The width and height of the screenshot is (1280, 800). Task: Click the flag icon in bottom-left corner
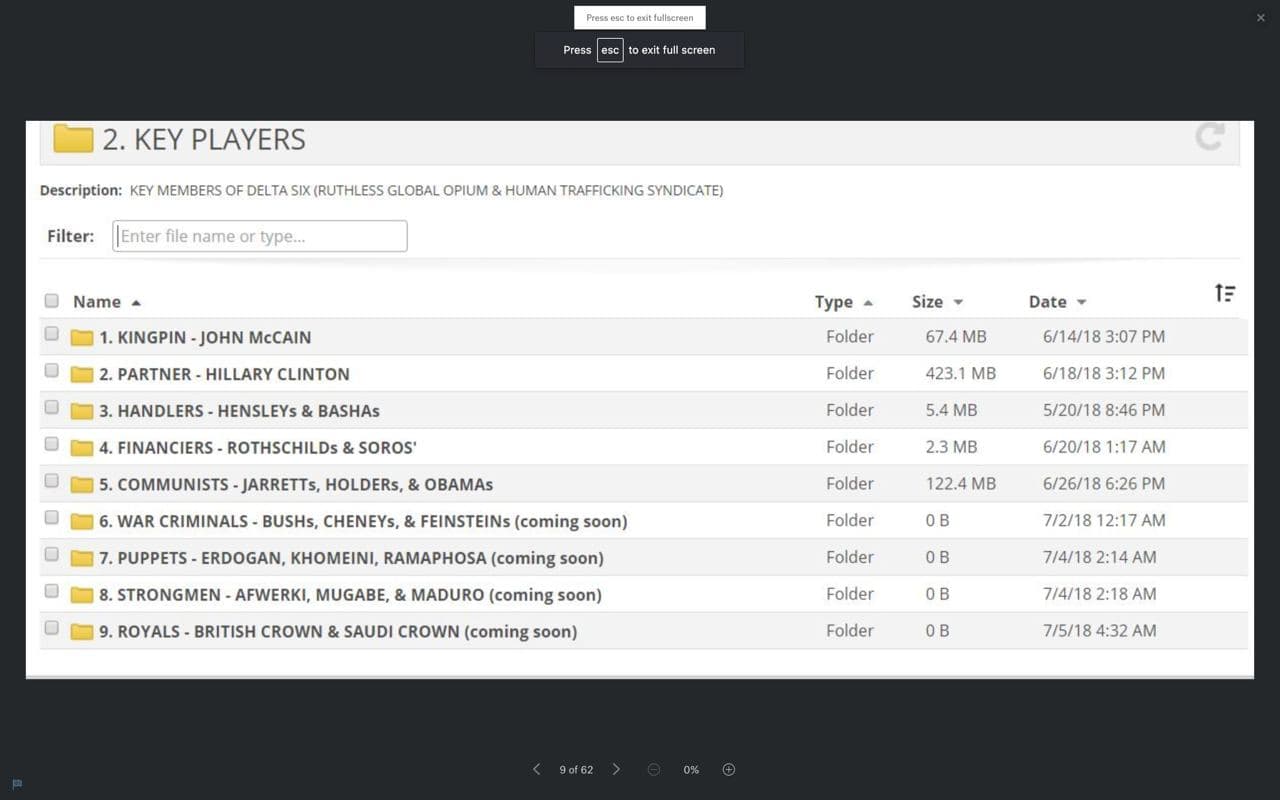[17, 784]
